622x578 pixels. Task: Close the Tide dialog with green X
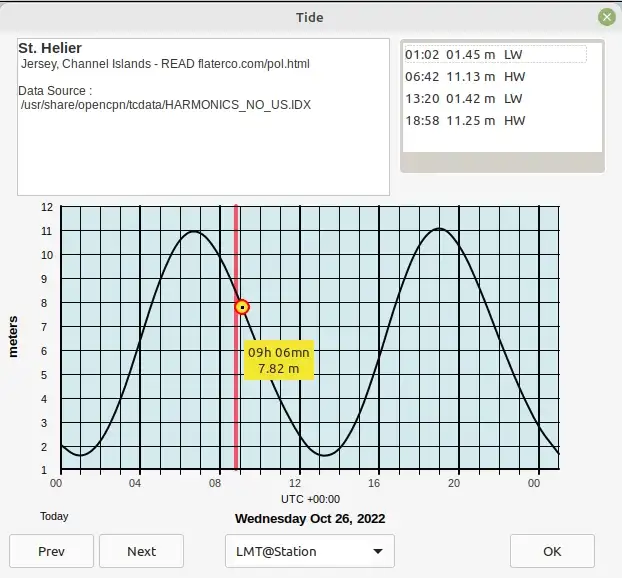coord(607,17)
